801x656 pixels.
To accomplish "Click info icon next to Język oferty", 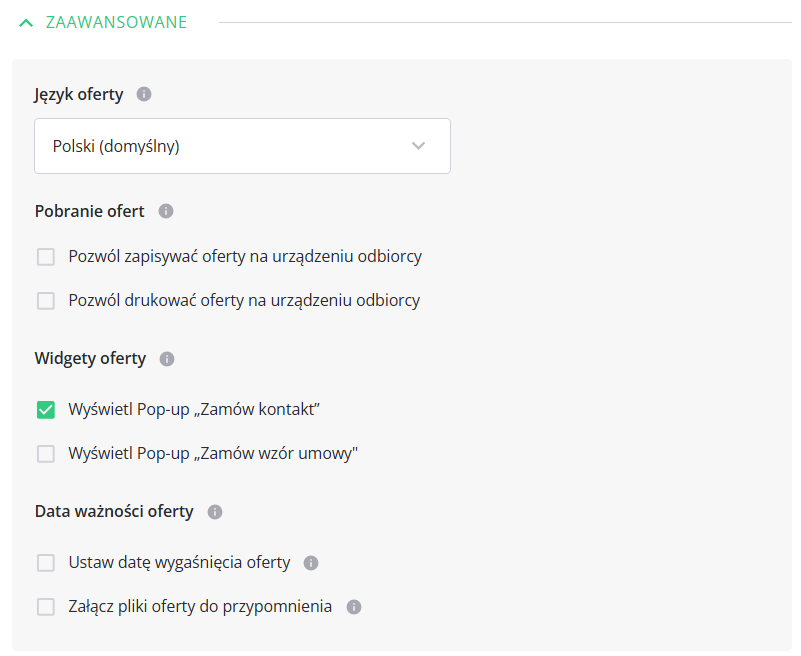I will 144,95.
